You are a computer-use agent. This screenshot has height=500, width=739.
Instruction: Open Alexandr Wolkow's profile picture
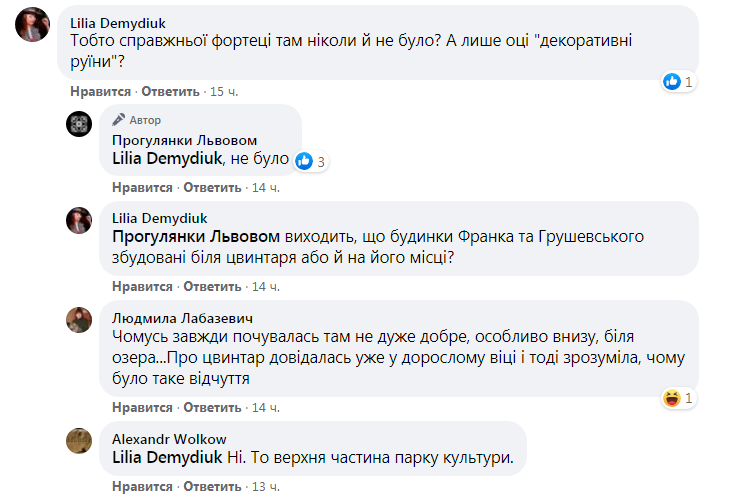(79, 440)
